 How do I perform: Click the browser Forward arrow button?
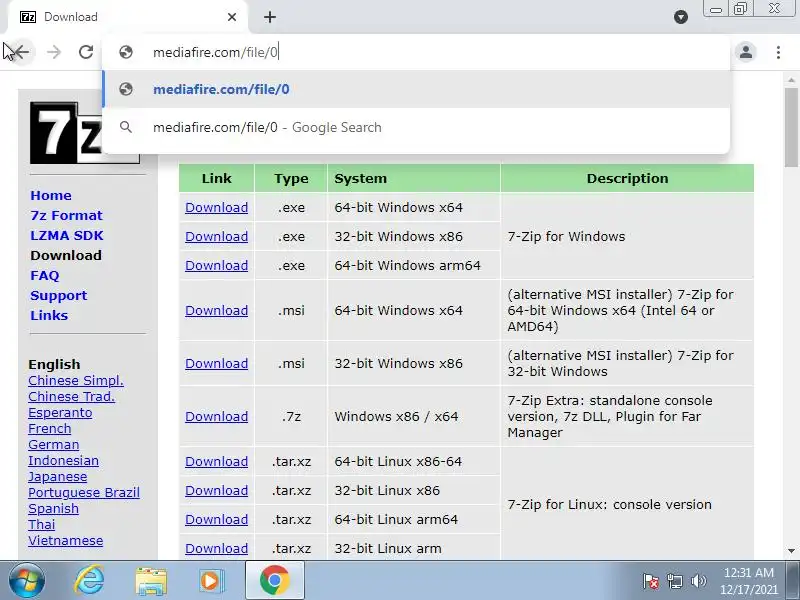(54, 52)
